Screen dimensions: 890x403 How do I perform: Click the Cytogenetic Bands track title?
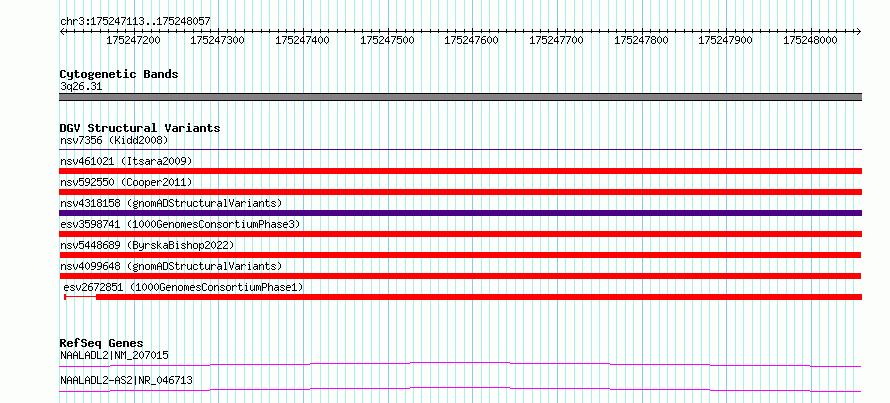[x=119, y=74]
